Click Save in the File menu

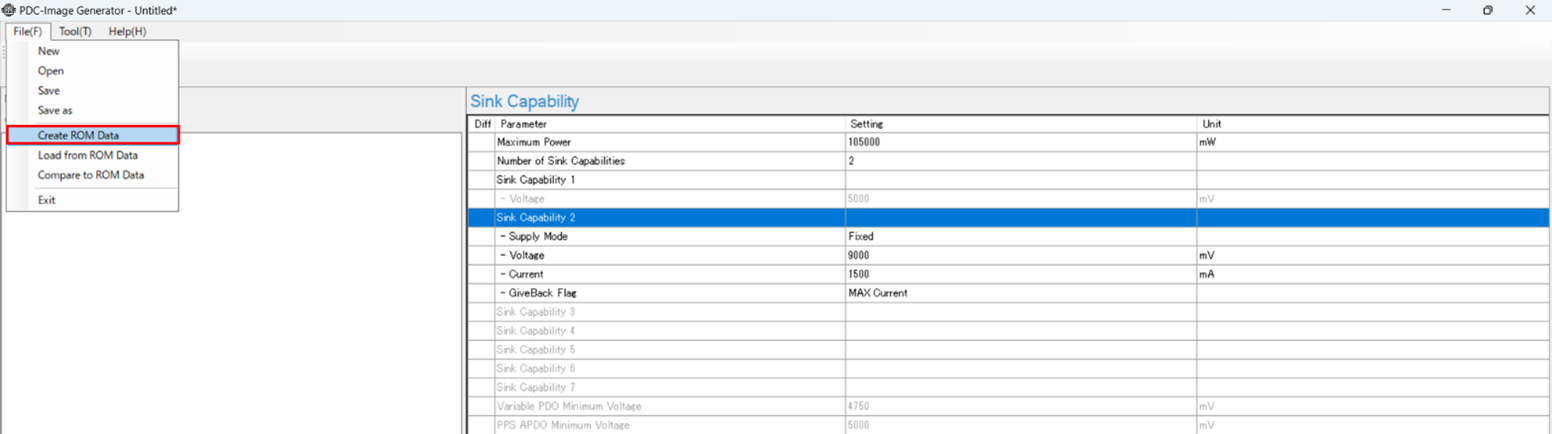tap(48, 91)
